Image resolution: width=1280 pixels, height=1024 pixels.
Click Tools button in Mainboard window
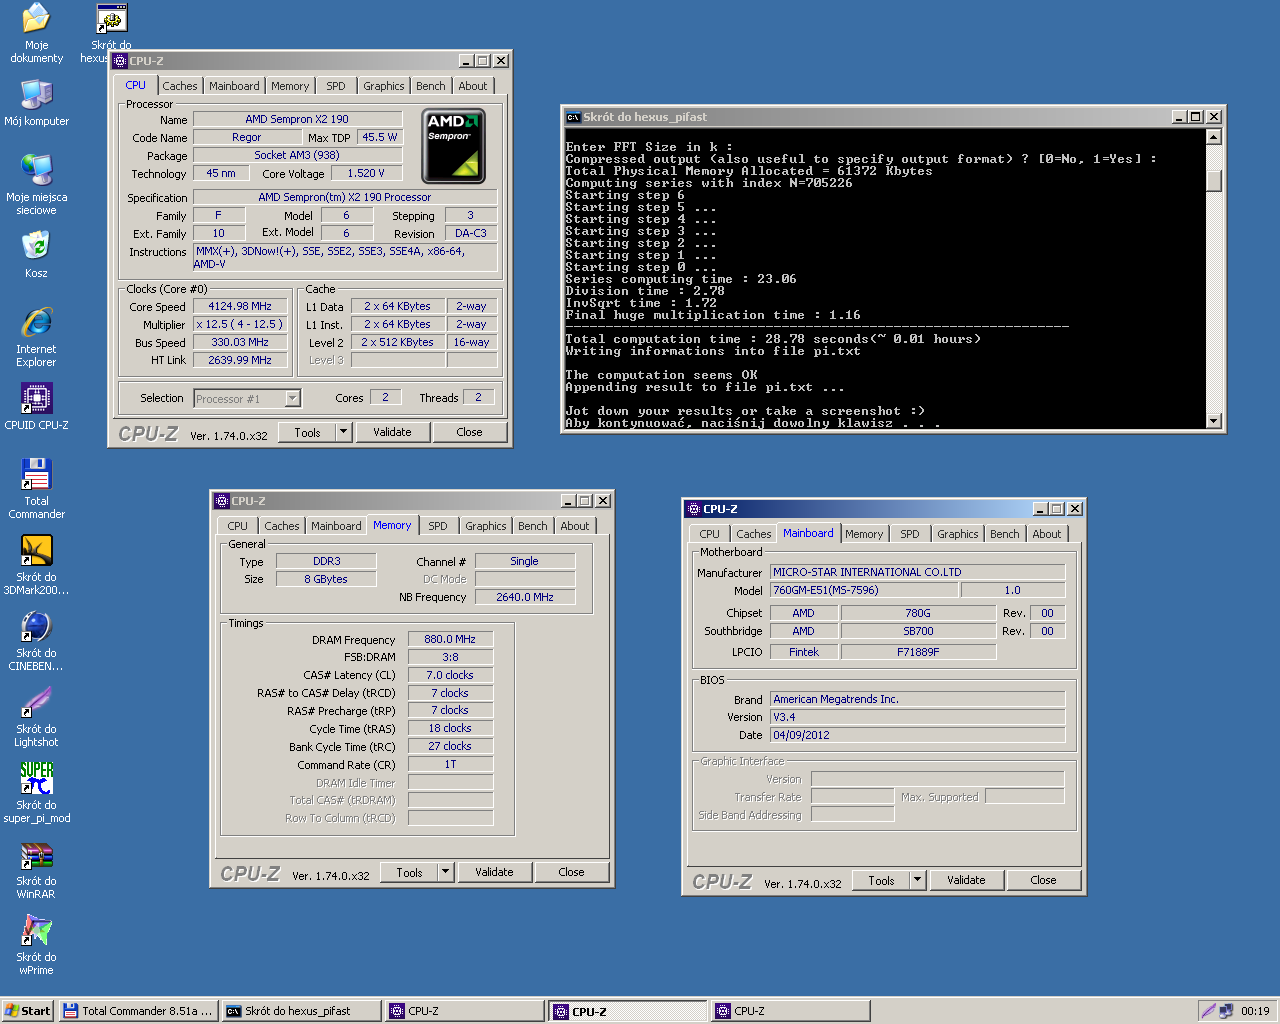pyautogui.click(x=881, y=880)
